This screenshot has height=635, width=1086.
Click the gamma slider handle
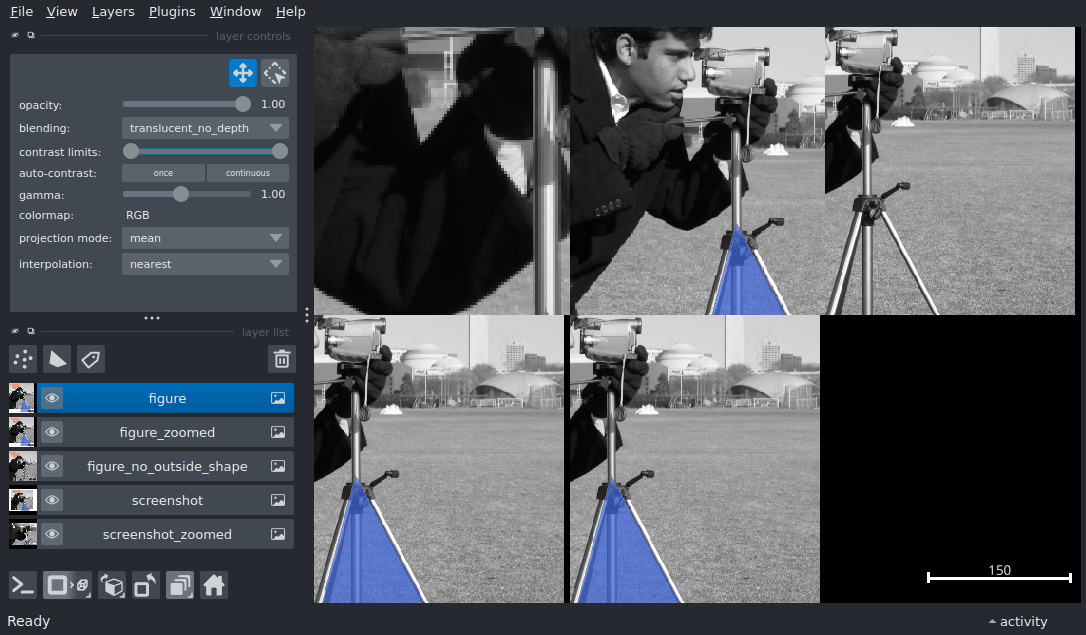181,194
